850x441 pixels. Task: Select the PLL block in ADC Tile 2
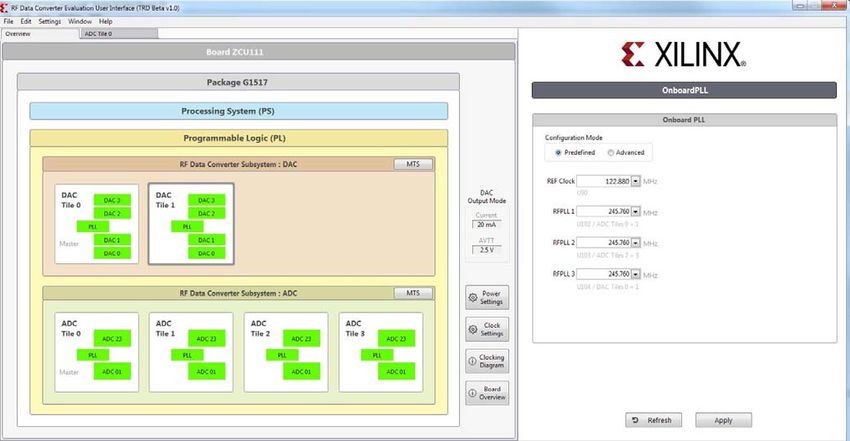tap(282, 355)
